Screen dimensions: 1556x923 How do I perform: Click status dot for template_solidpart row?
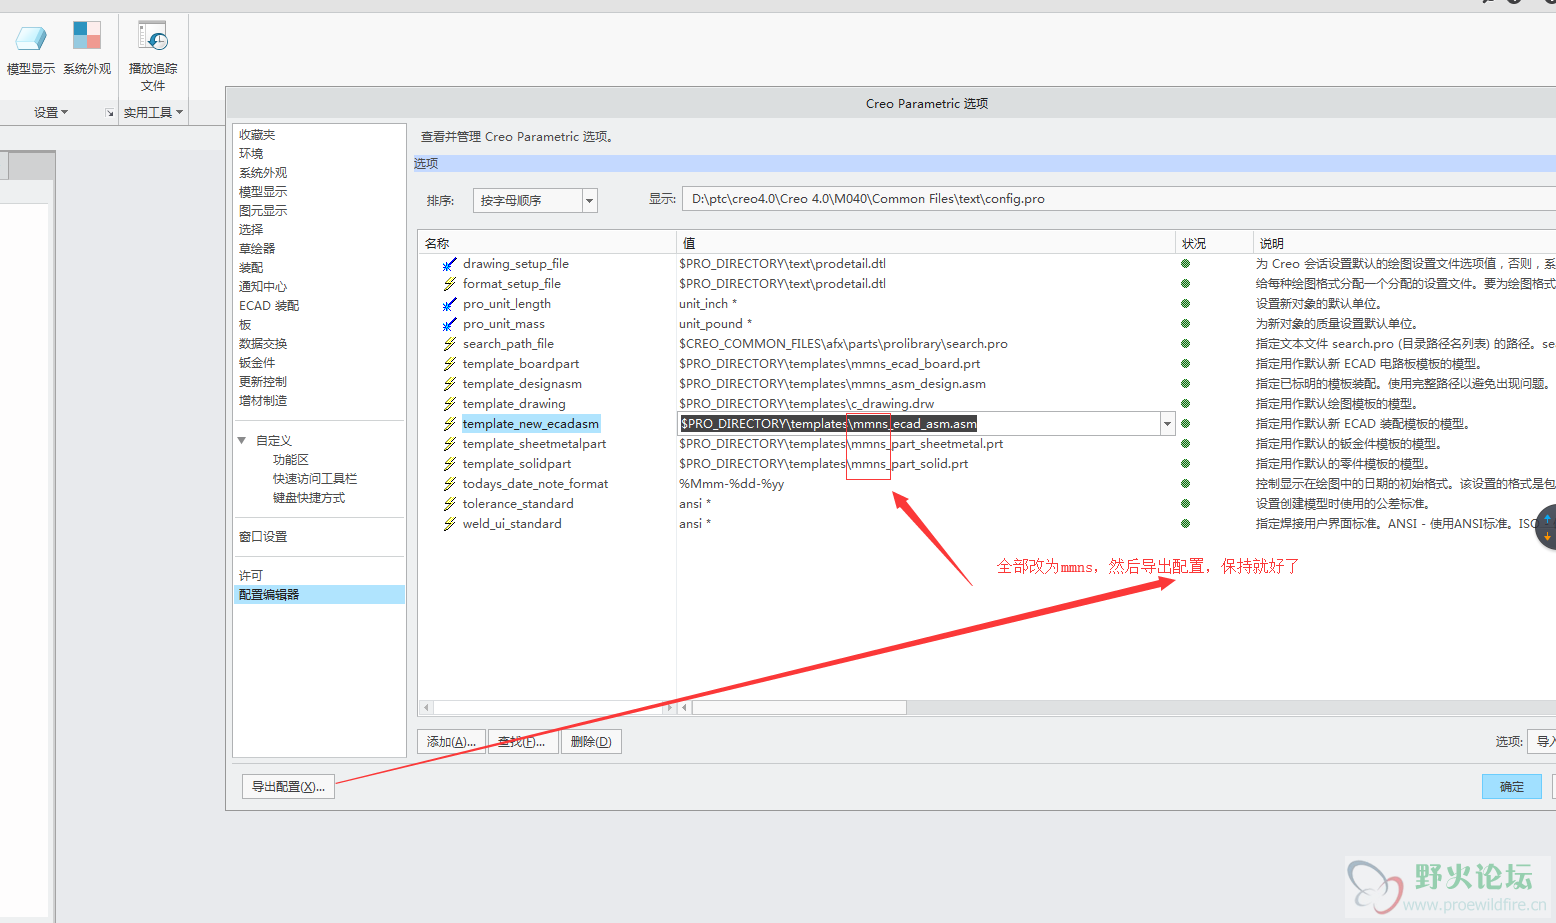click(x=1185, y=464)
